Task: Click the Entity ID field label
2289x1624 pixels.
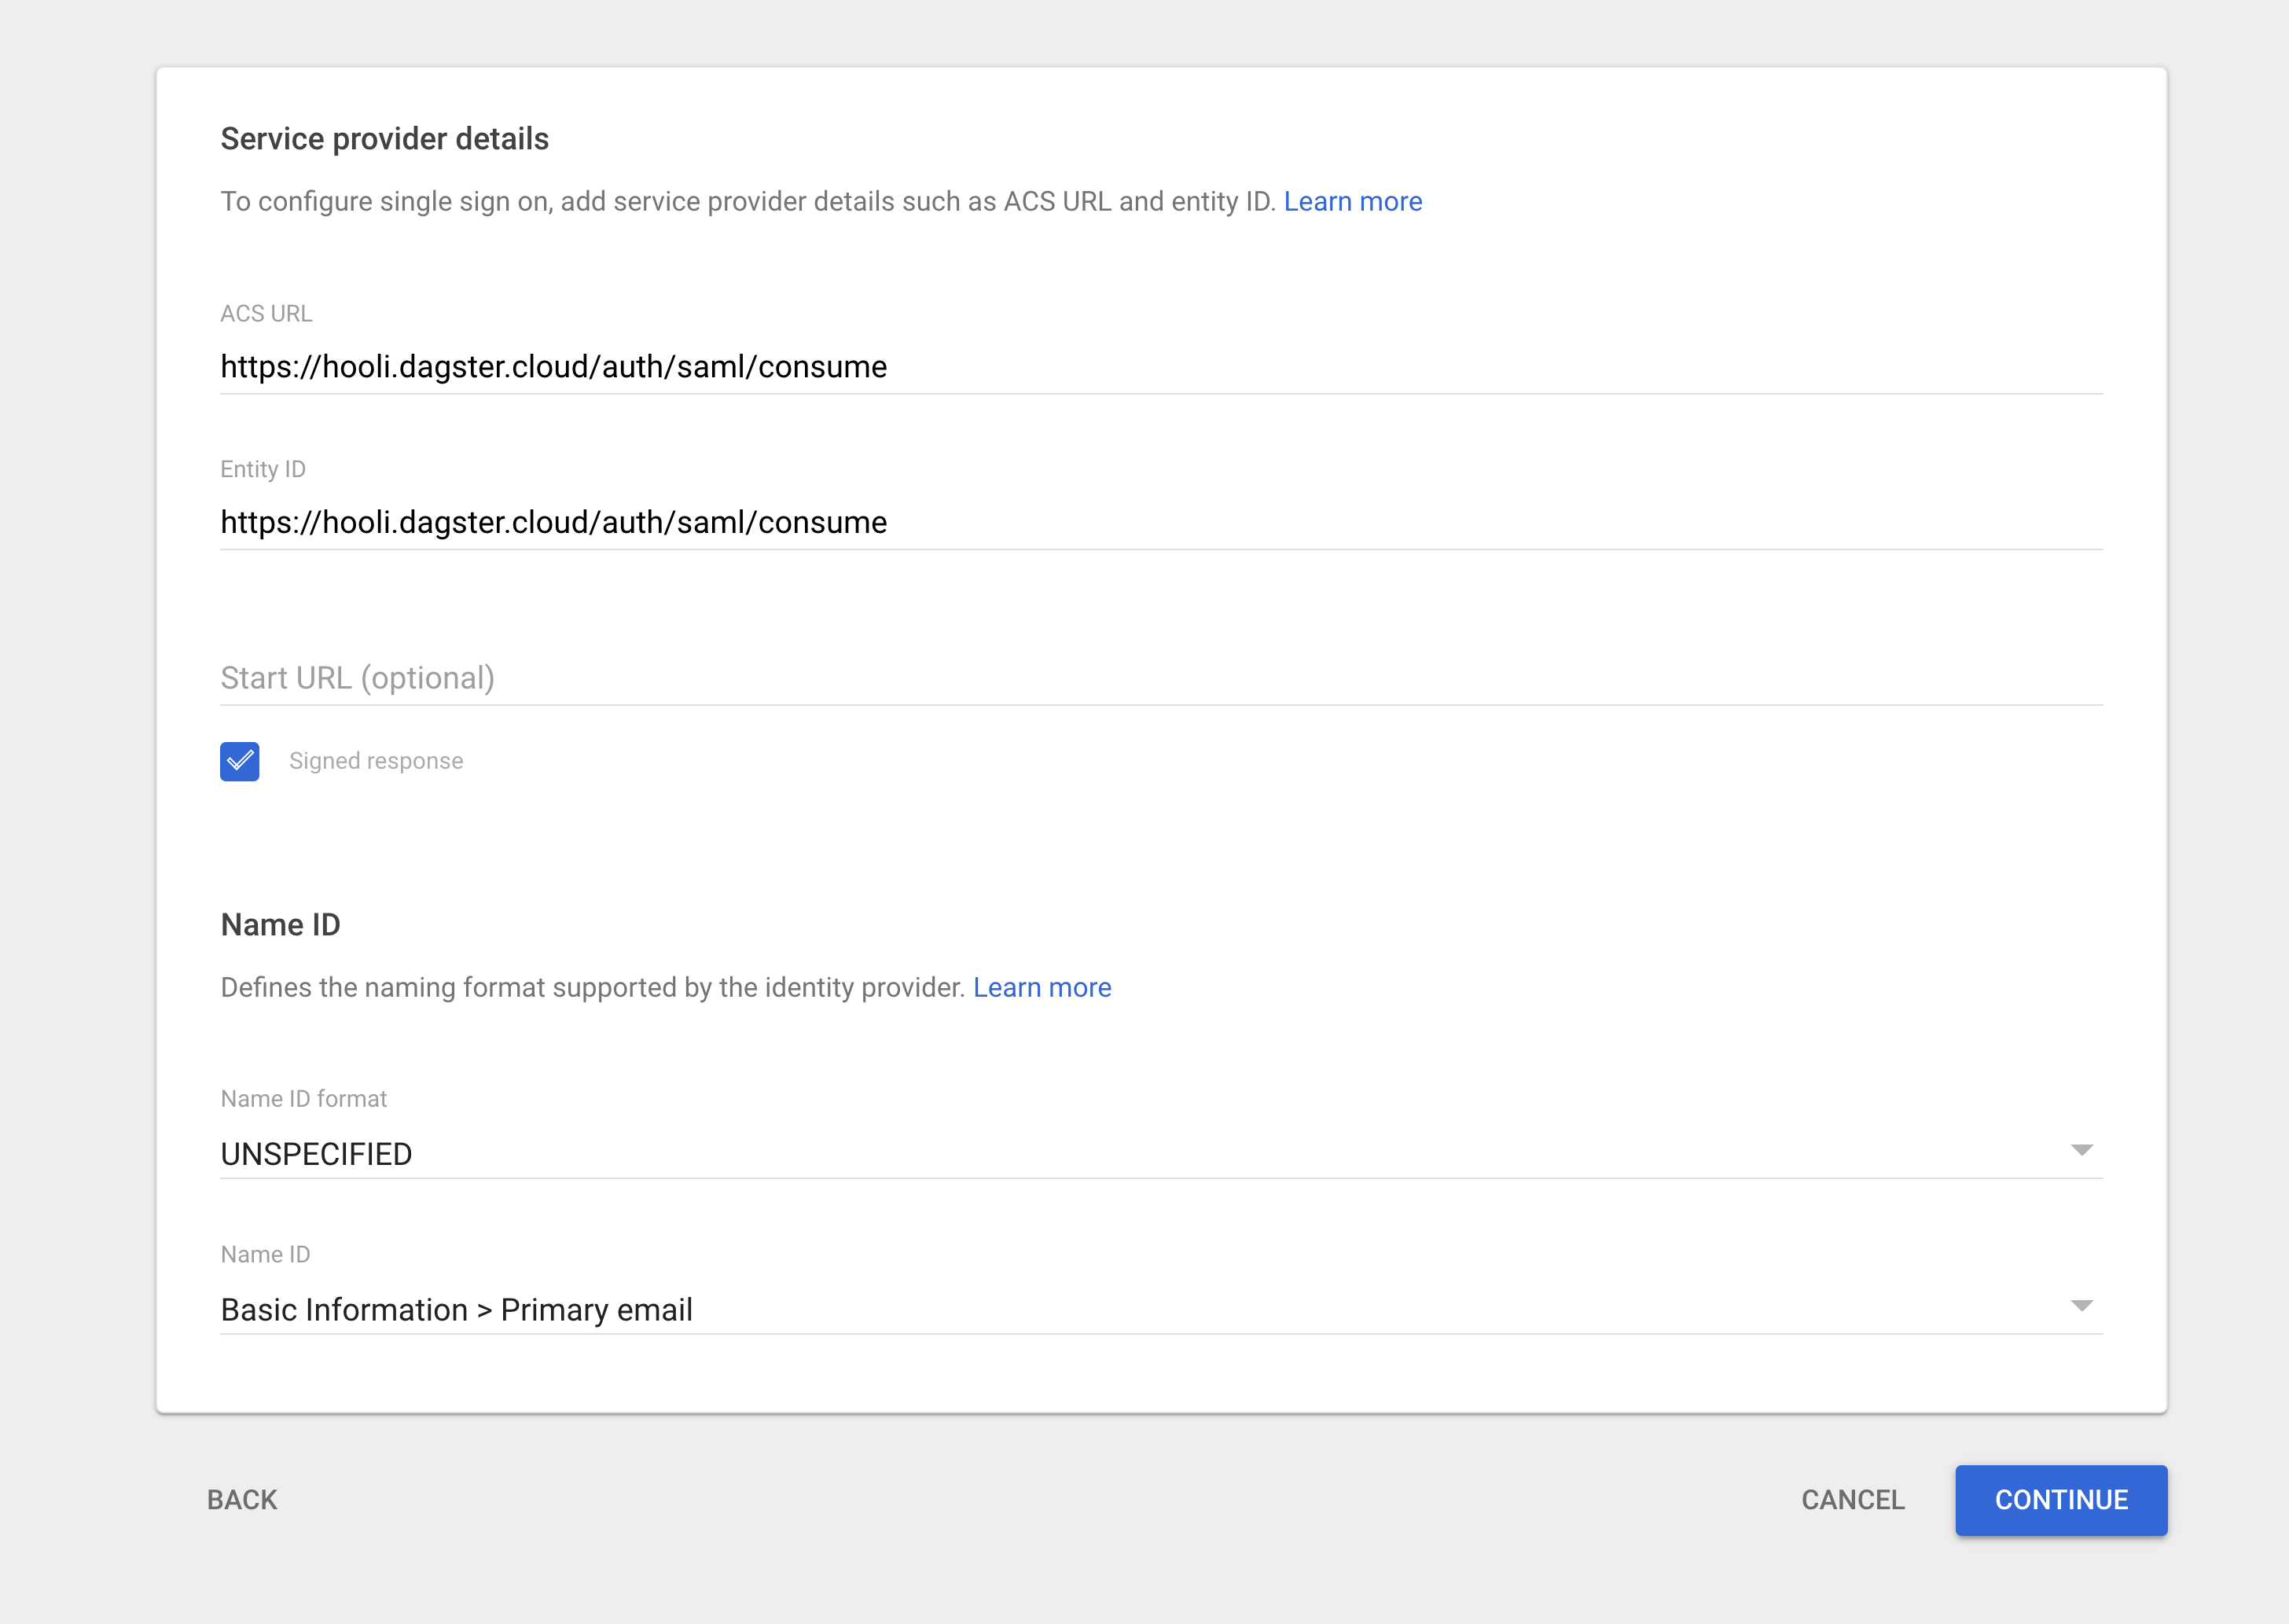Action: (263, 470)
